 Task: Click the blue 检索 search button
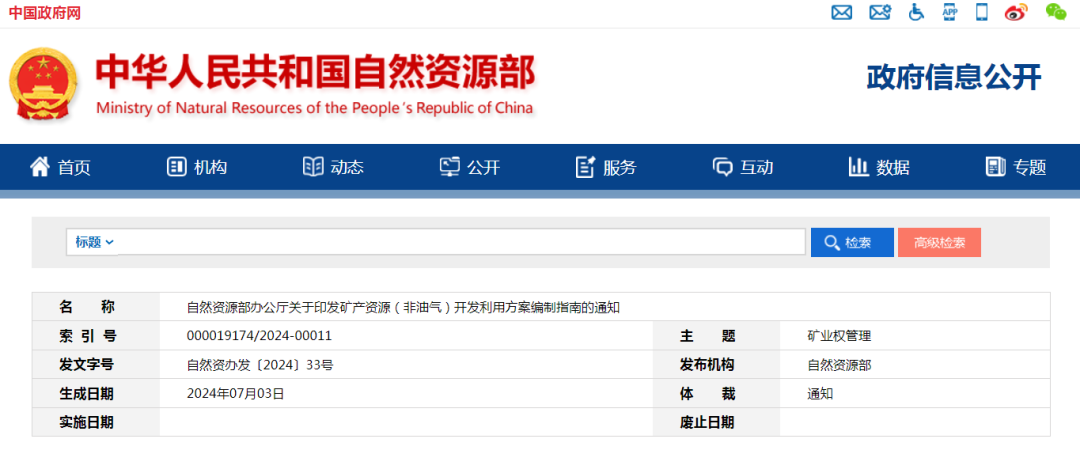click(x=851, y=243)
